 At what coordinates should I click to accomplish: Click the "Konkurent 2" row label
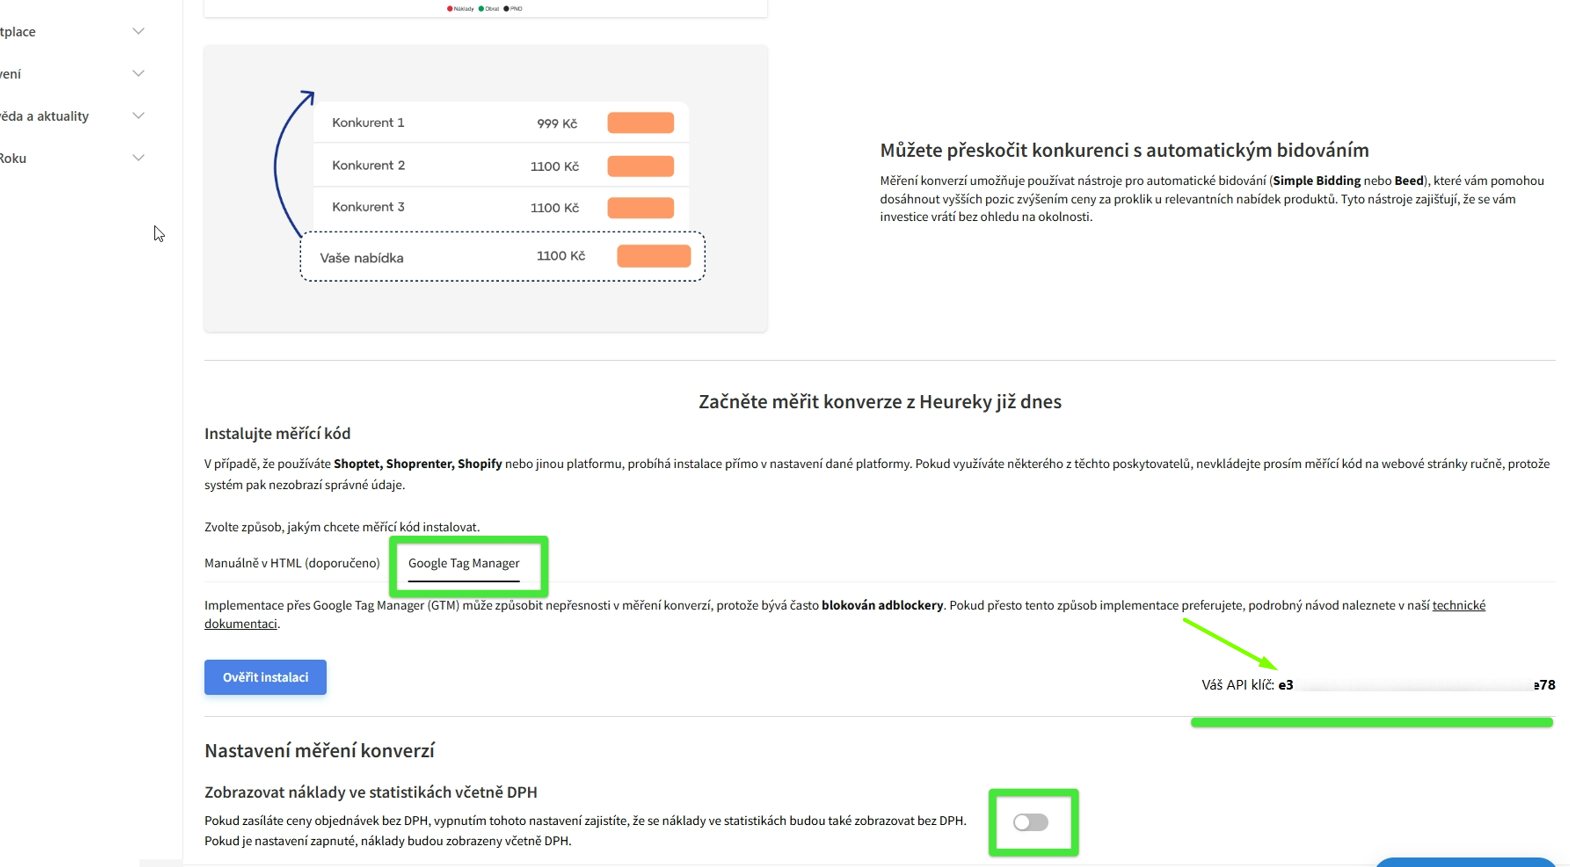pos(368,165)
